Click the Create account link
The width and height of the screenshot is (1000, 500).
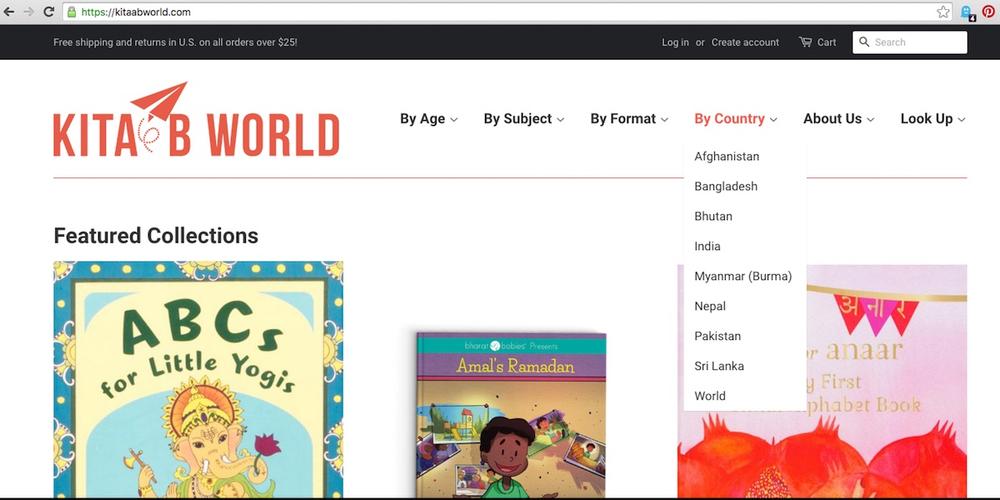[745, 42]
